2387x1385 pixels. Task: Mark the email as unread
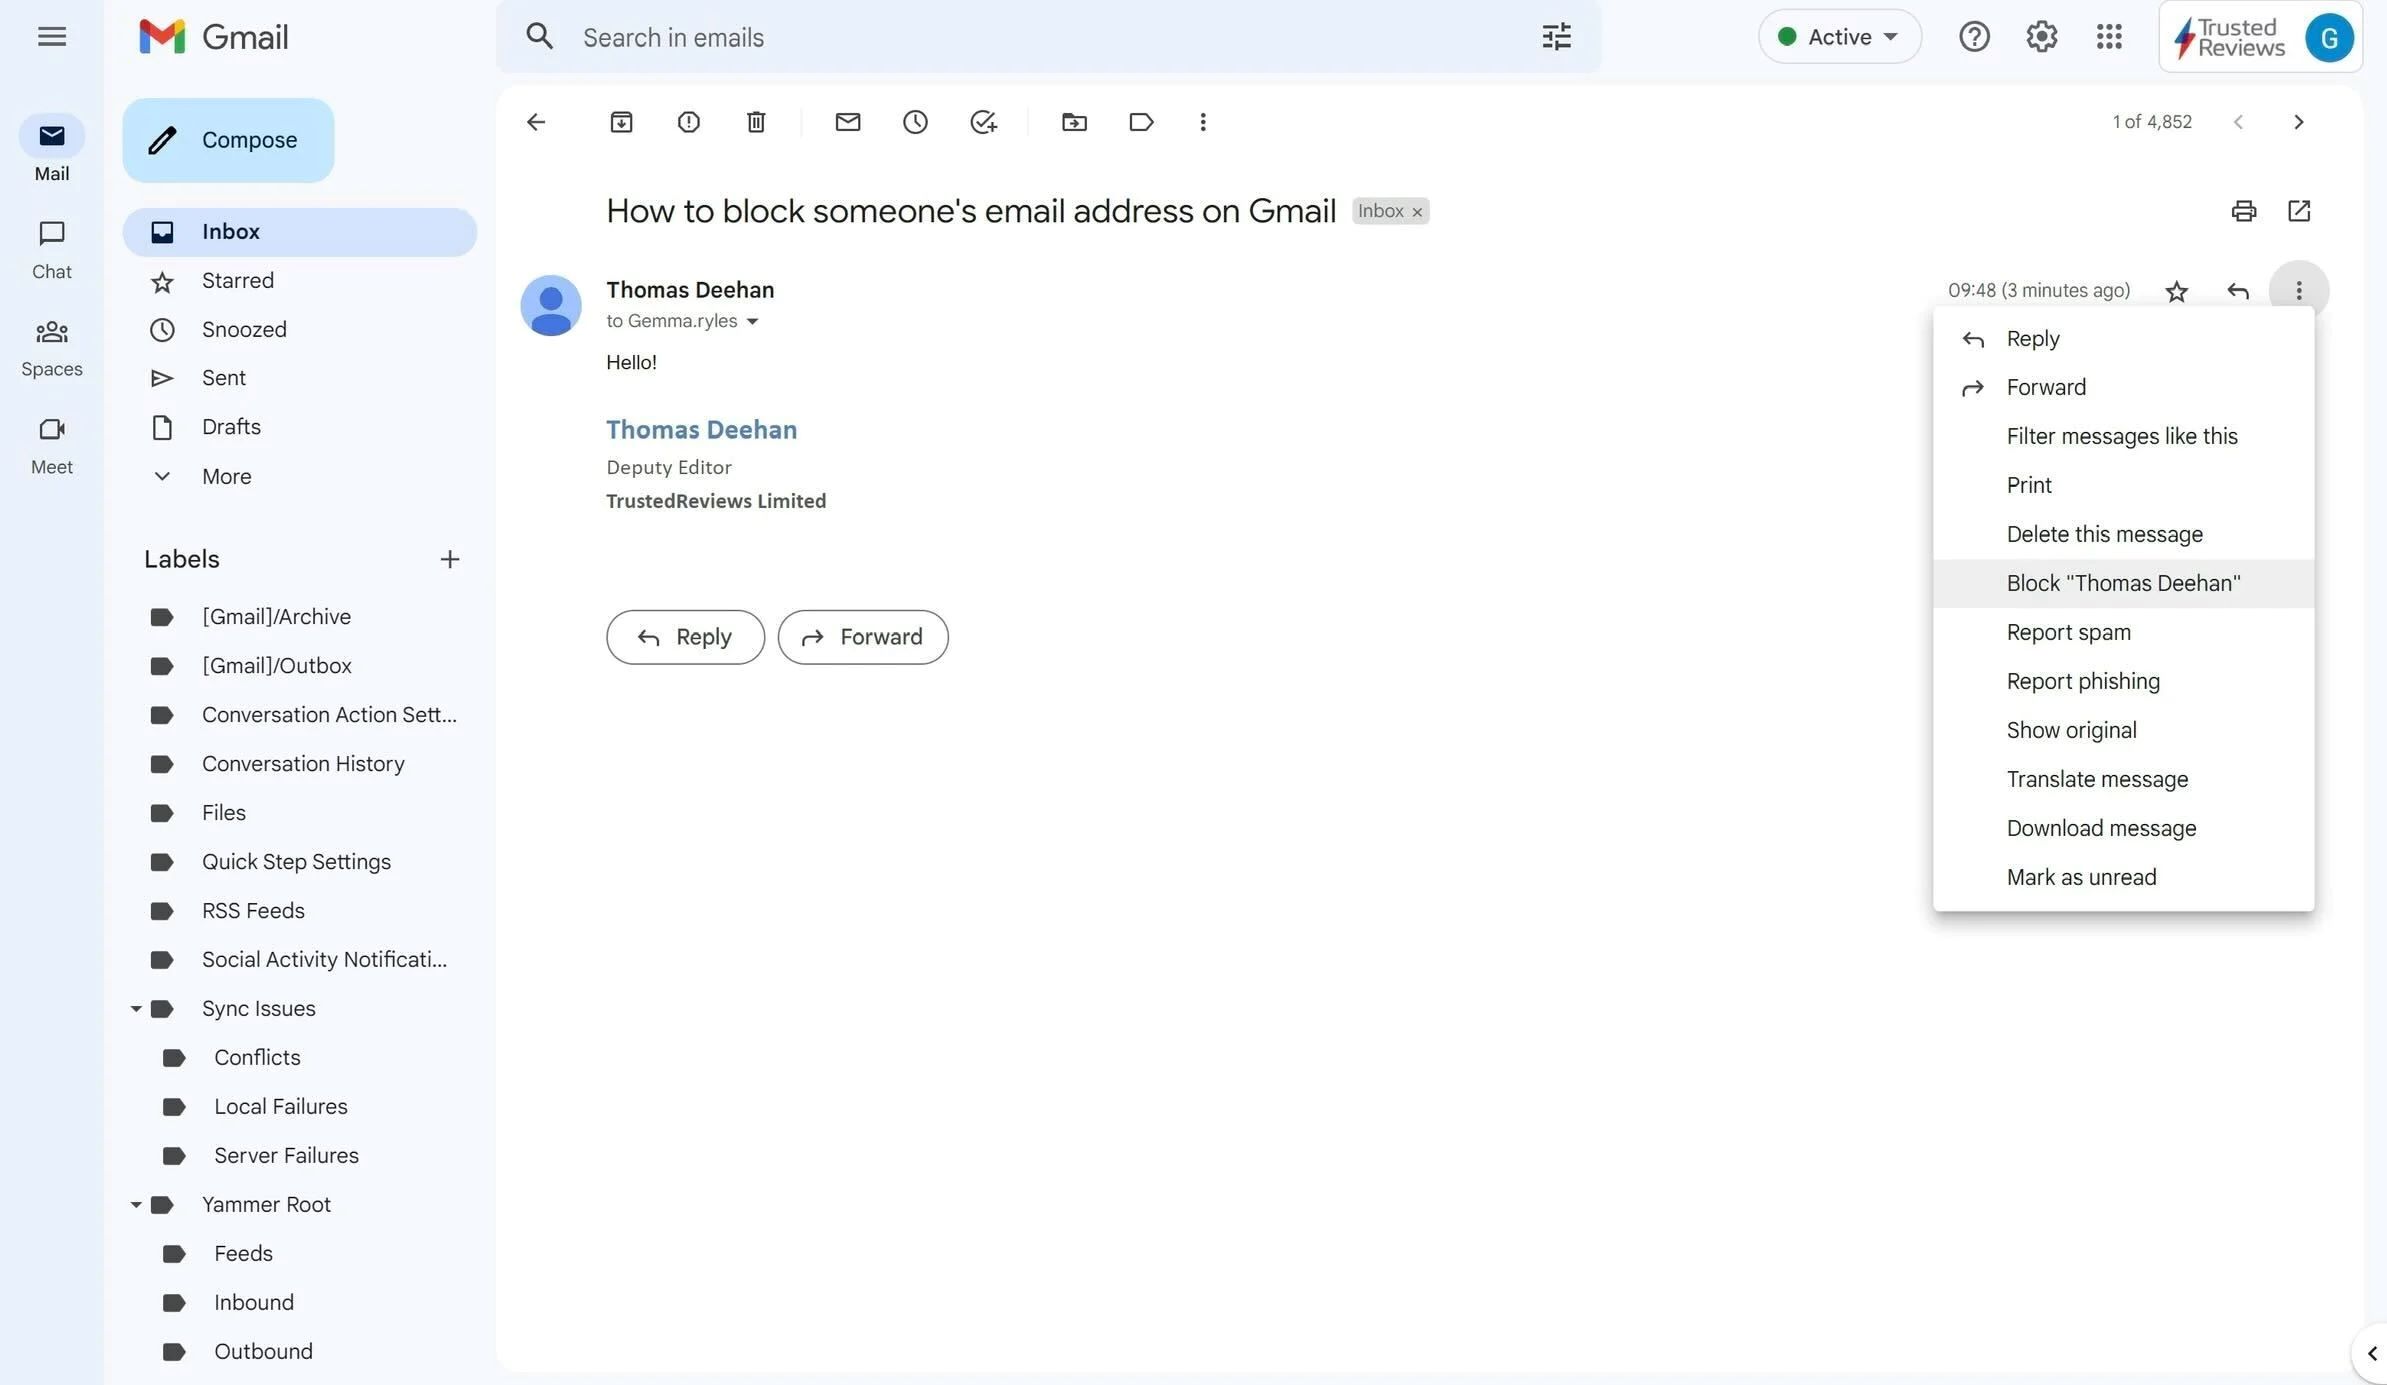coord(2081,877)
